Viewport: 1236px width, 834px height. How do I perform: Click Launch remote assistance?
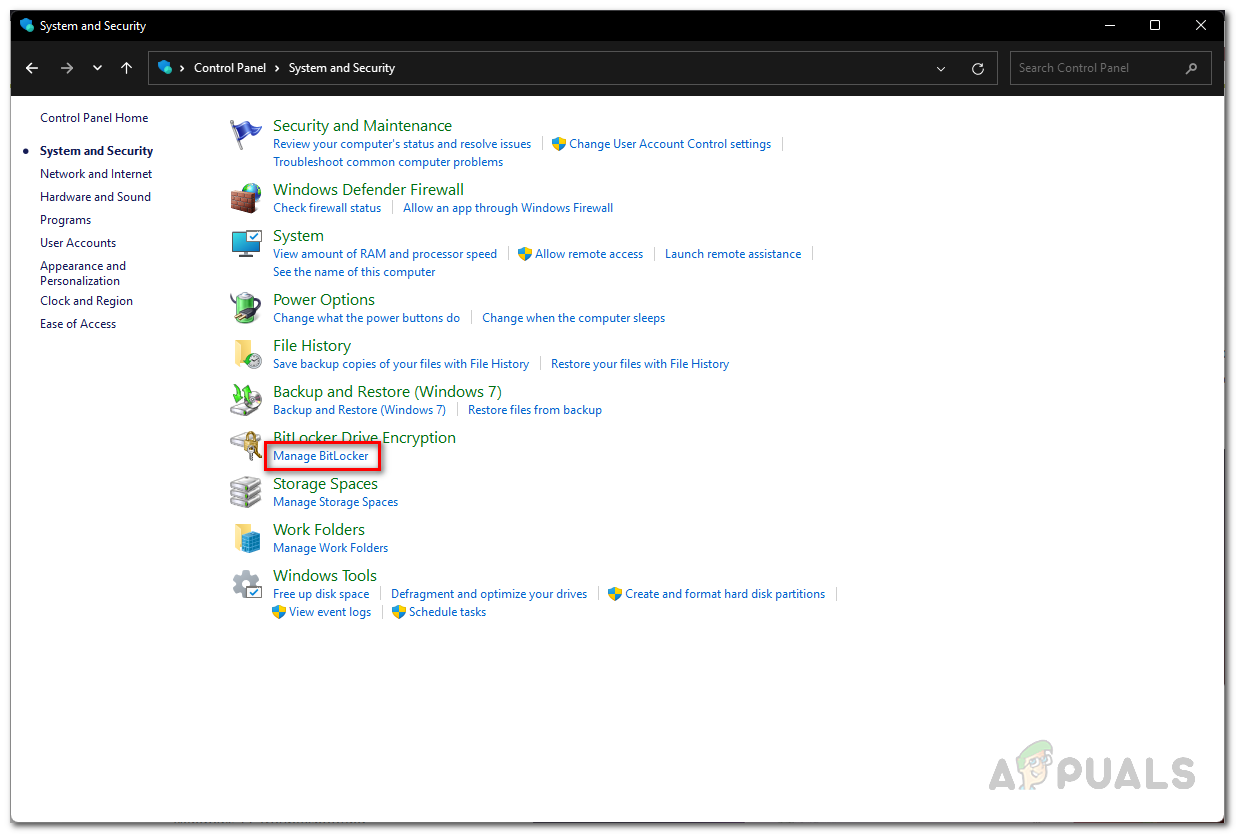[733, 254]
